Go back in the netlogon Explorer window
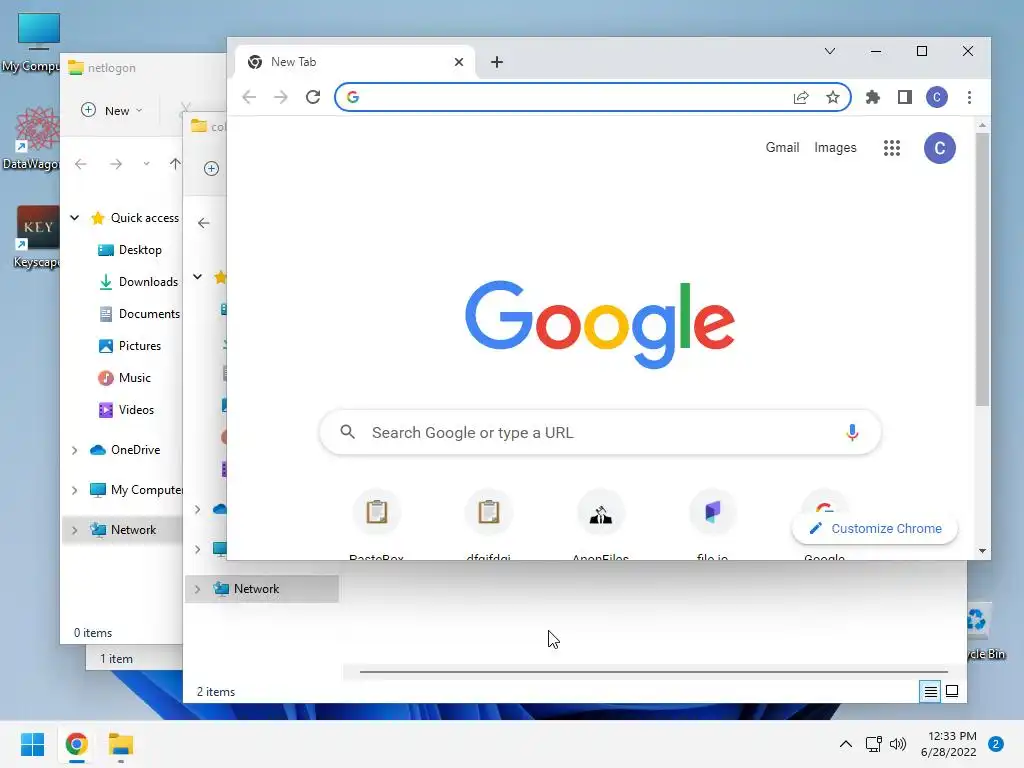Screen dimensions: 1024x768 [x=81, y=164]
